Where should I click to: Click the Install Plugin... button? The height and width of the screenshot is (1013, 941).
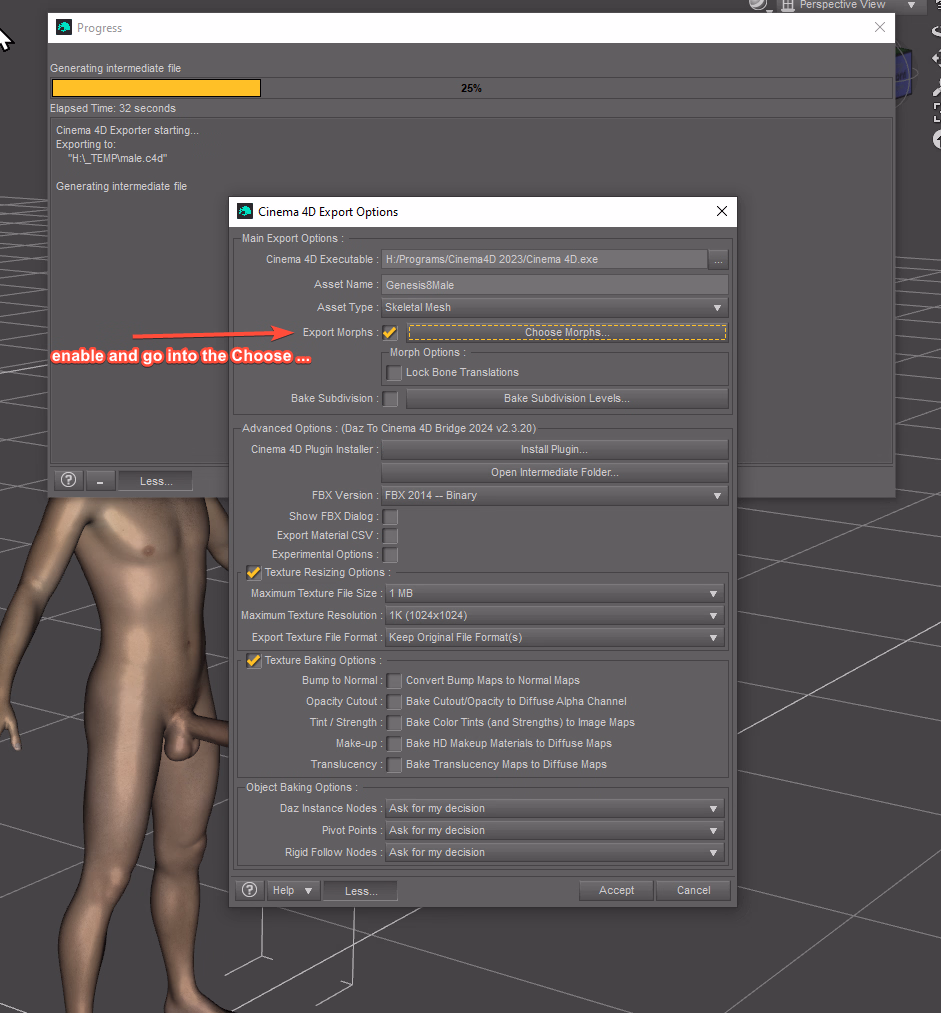click(x=555, y=450)
